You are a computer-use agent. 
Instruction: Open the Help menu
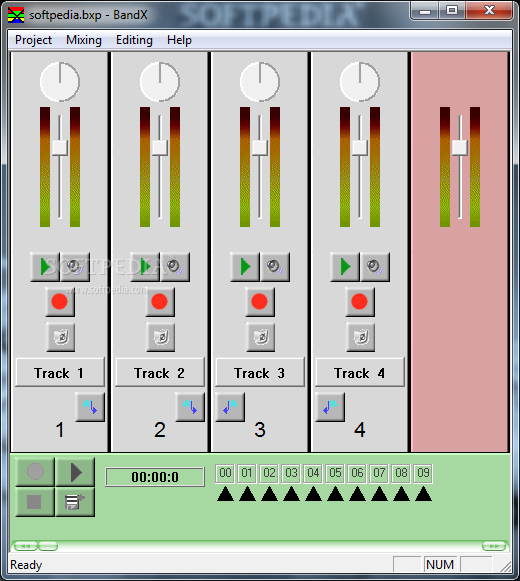click(x=179, y=40)
